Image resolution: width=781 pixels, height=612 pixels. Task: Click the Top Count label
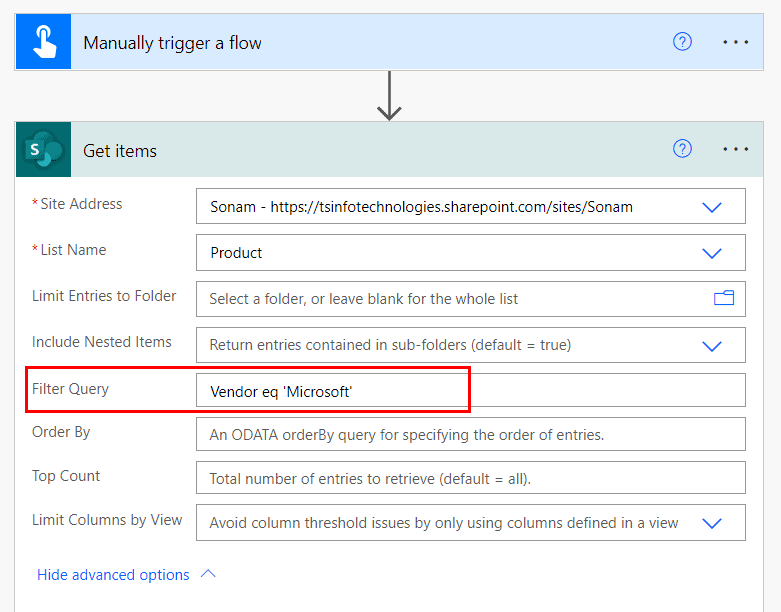pyautogui.click(x=66, y=476)
